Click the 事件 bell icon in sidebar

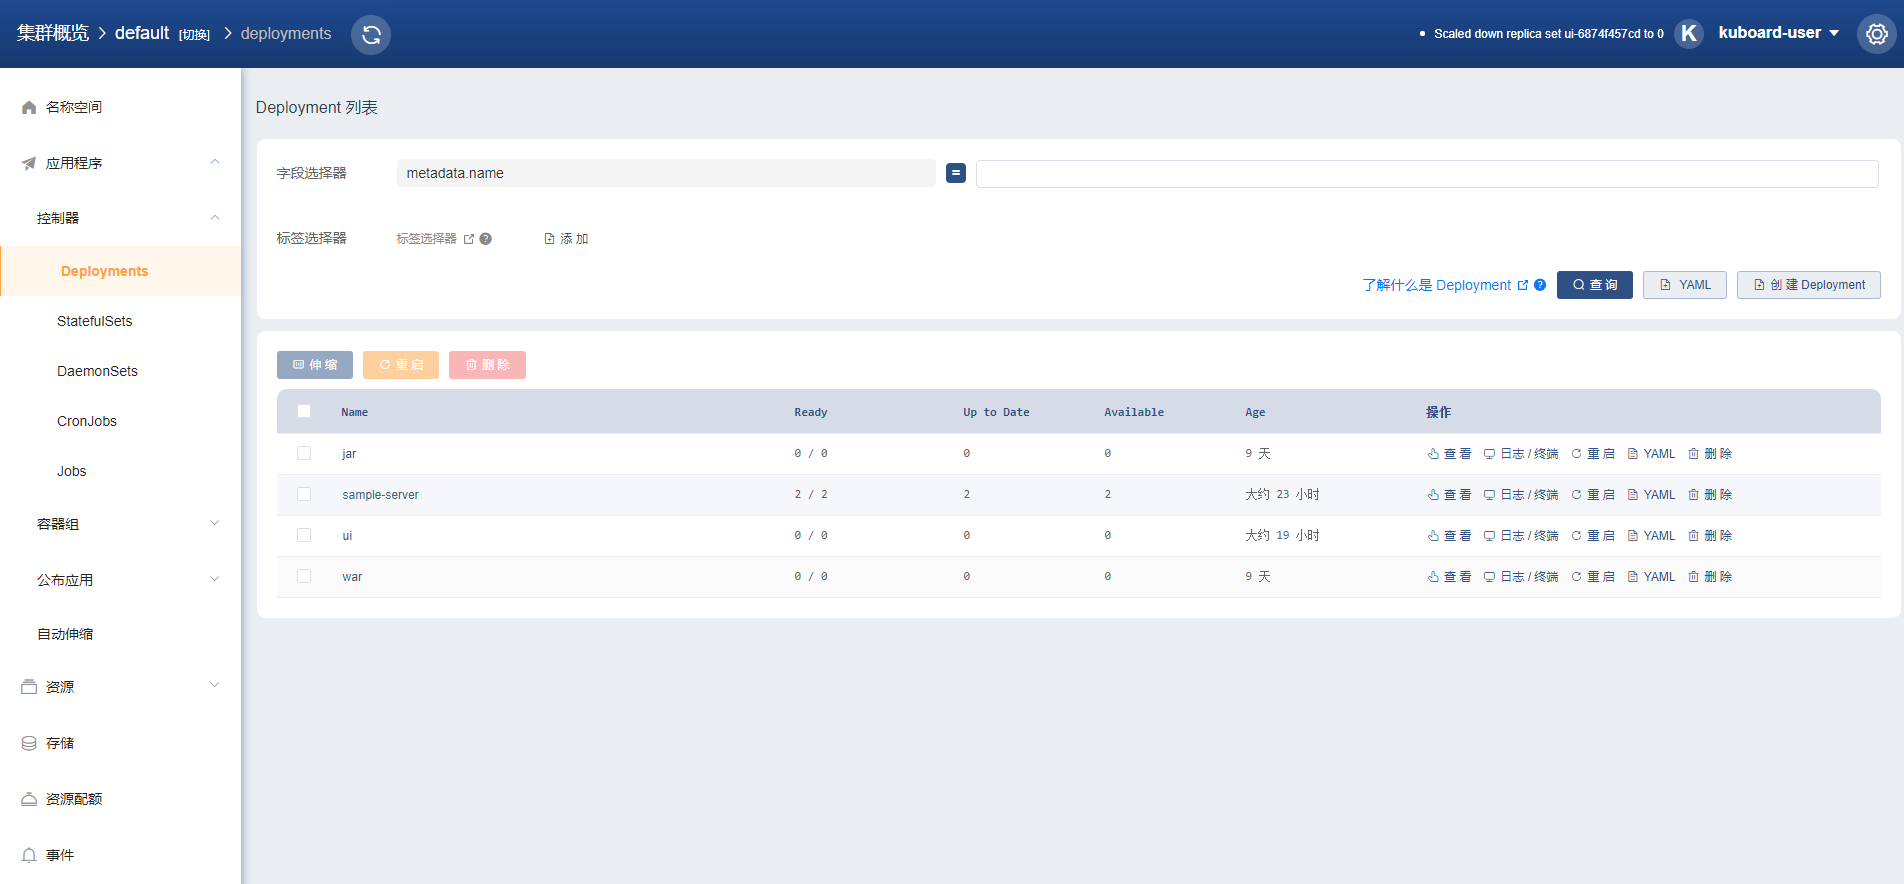pos(29,855)
